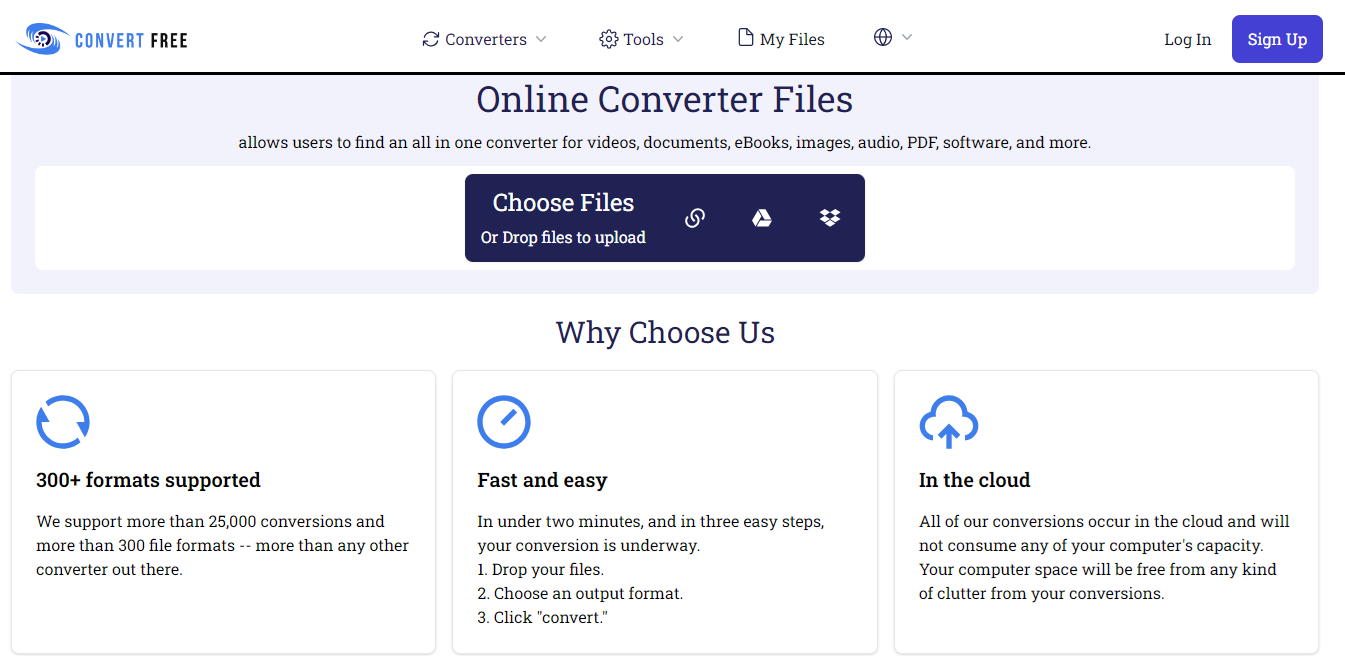1345x656 pixels.
Task: Select the Dropbox upload icon
Action: pyautogui.click(x=830, y=218)
